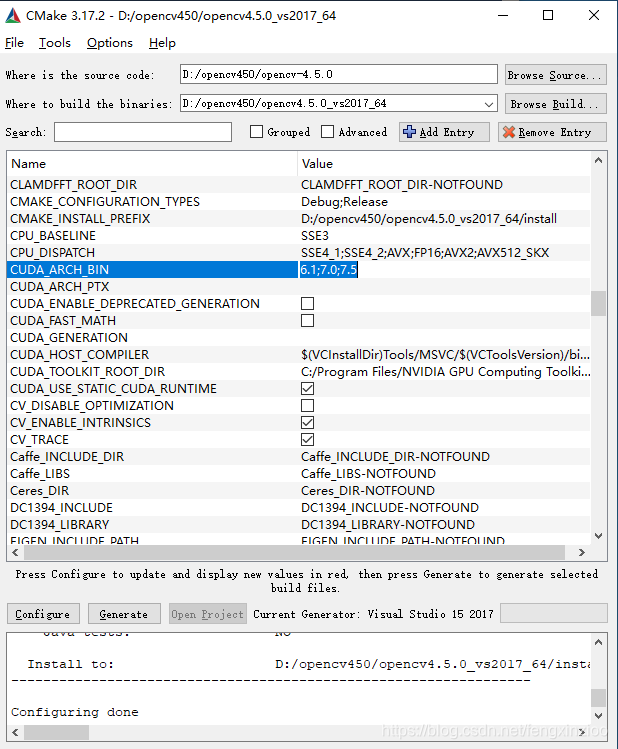The width and height of the screenshot is (618, 749).
Task: Click the Name column header
Action: pos(152,164)
